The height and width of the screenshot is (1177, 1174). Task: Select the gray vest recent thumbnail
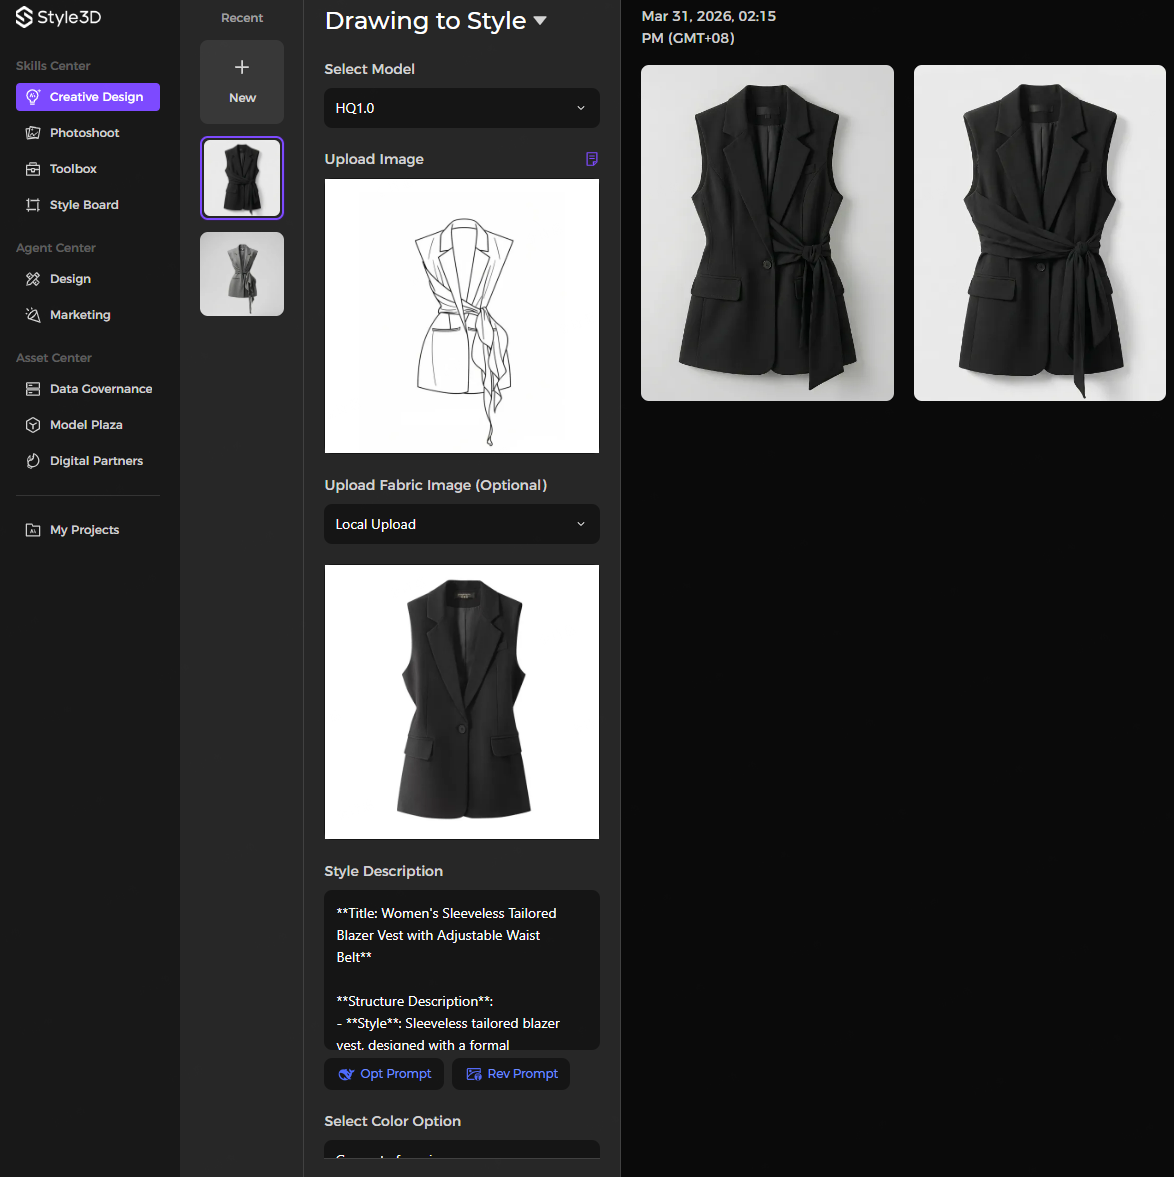click(242, 274)
